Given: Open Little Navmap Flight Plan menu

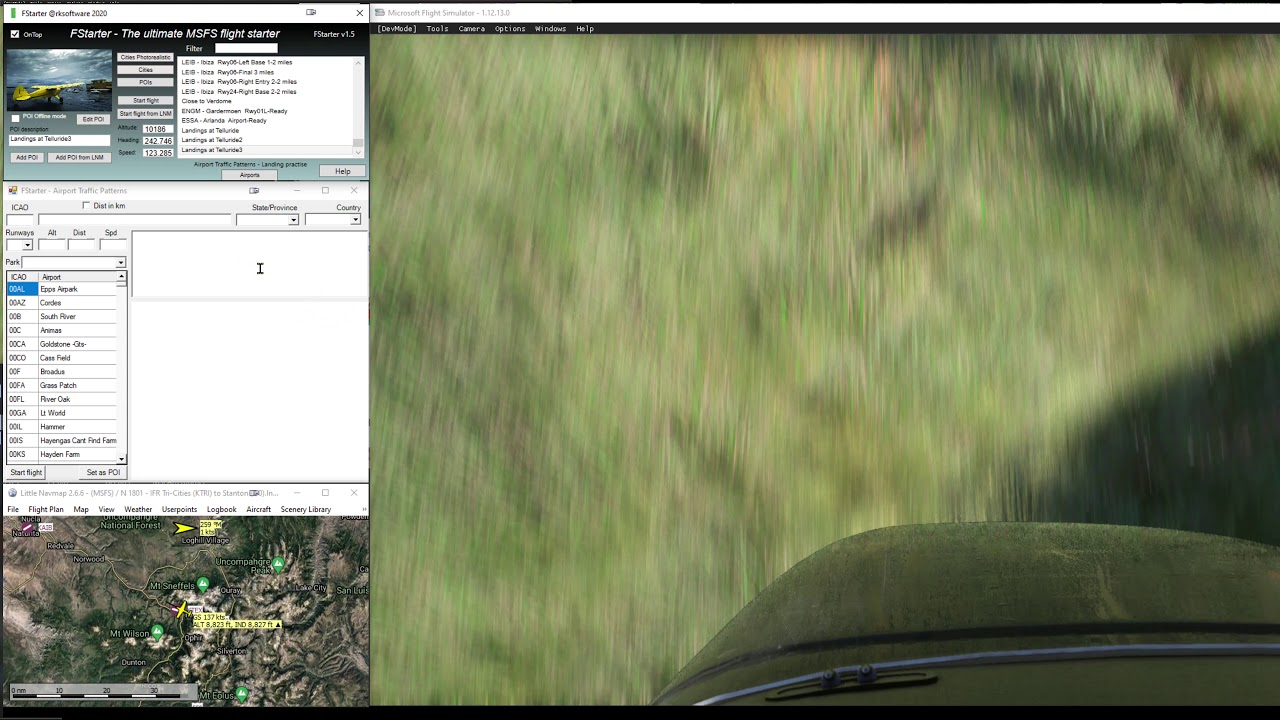Looking at the screenshot, I should point(46,510).
